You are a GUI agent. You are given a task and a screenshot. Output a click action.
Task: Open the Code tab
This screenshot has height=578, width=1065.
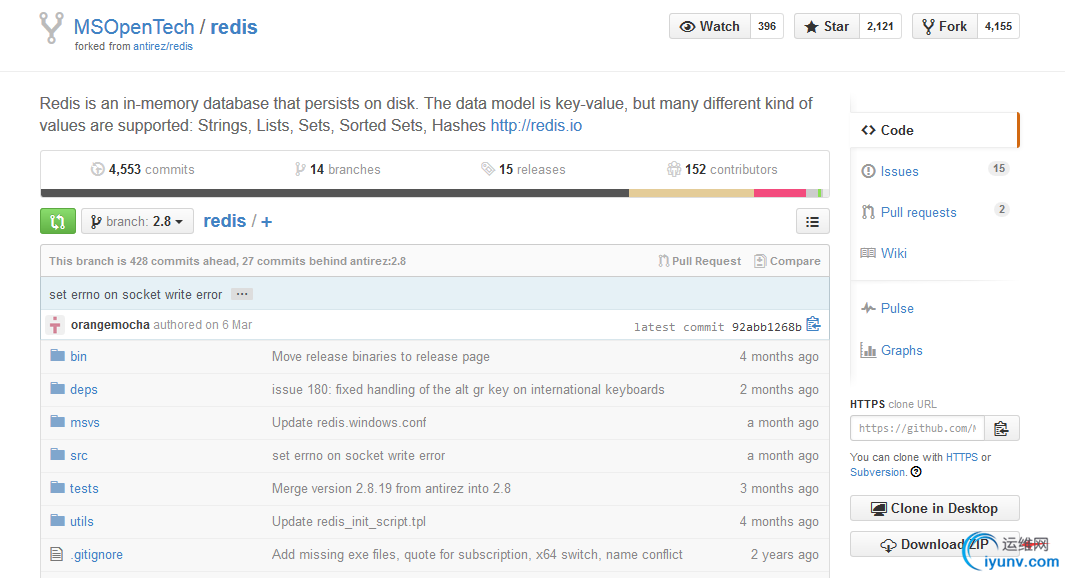(933, 130)
